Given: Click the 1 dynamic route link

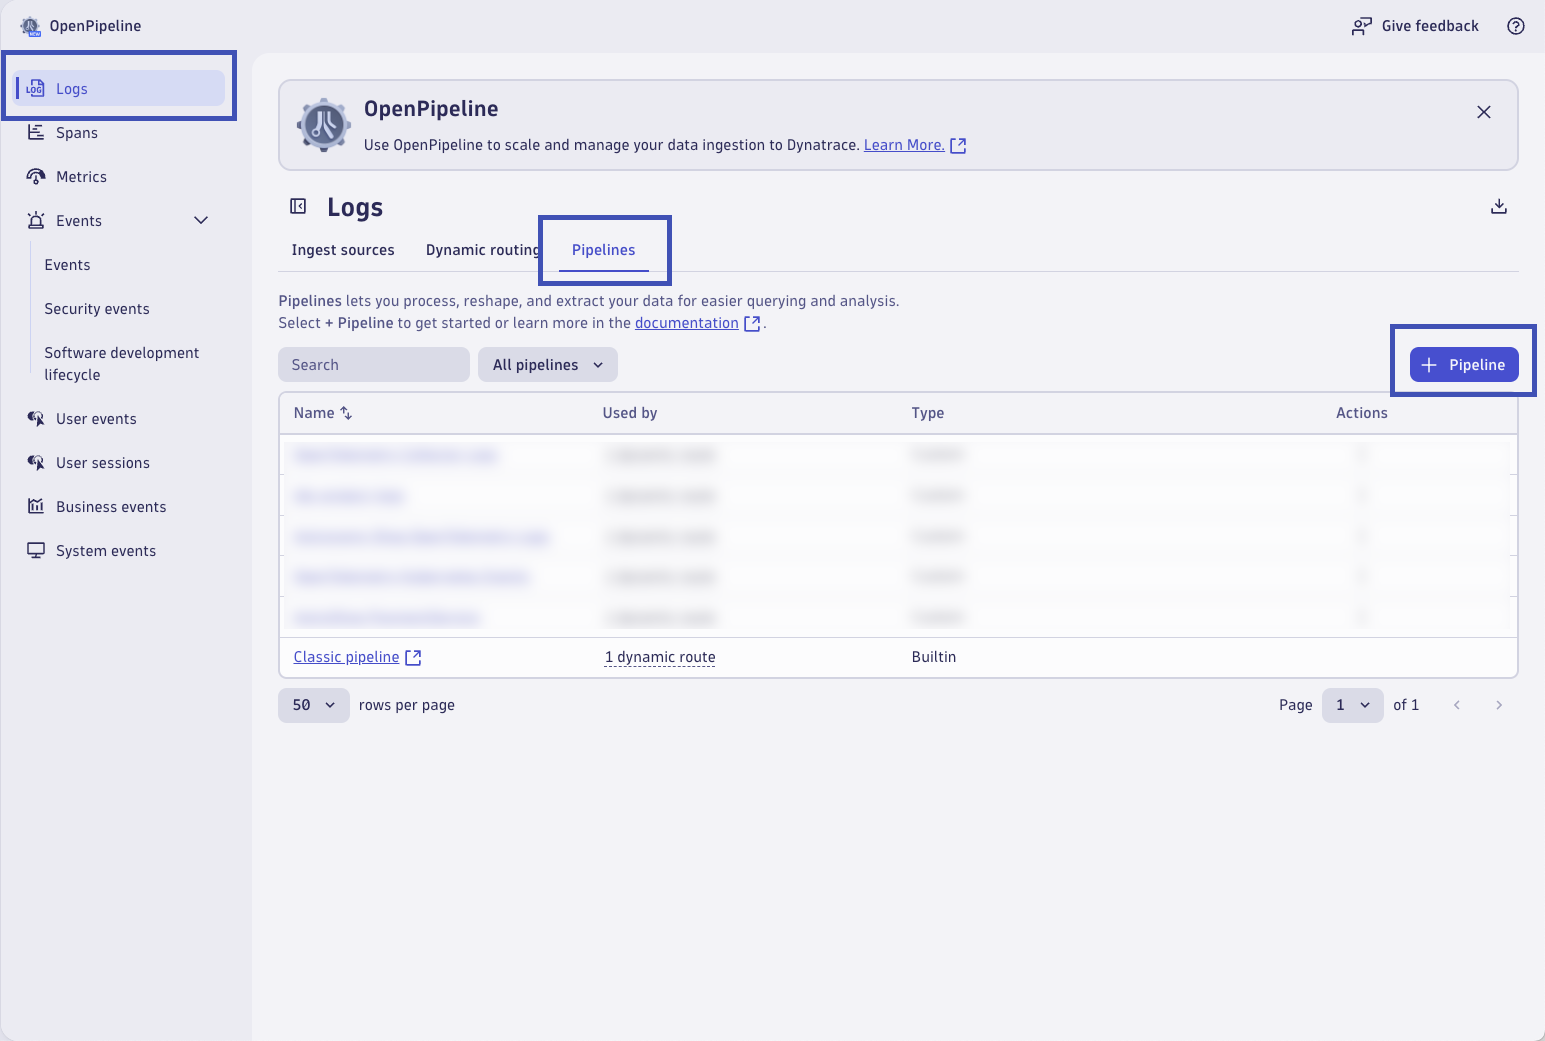Looking at the screenshot, I should click(660, 657).
